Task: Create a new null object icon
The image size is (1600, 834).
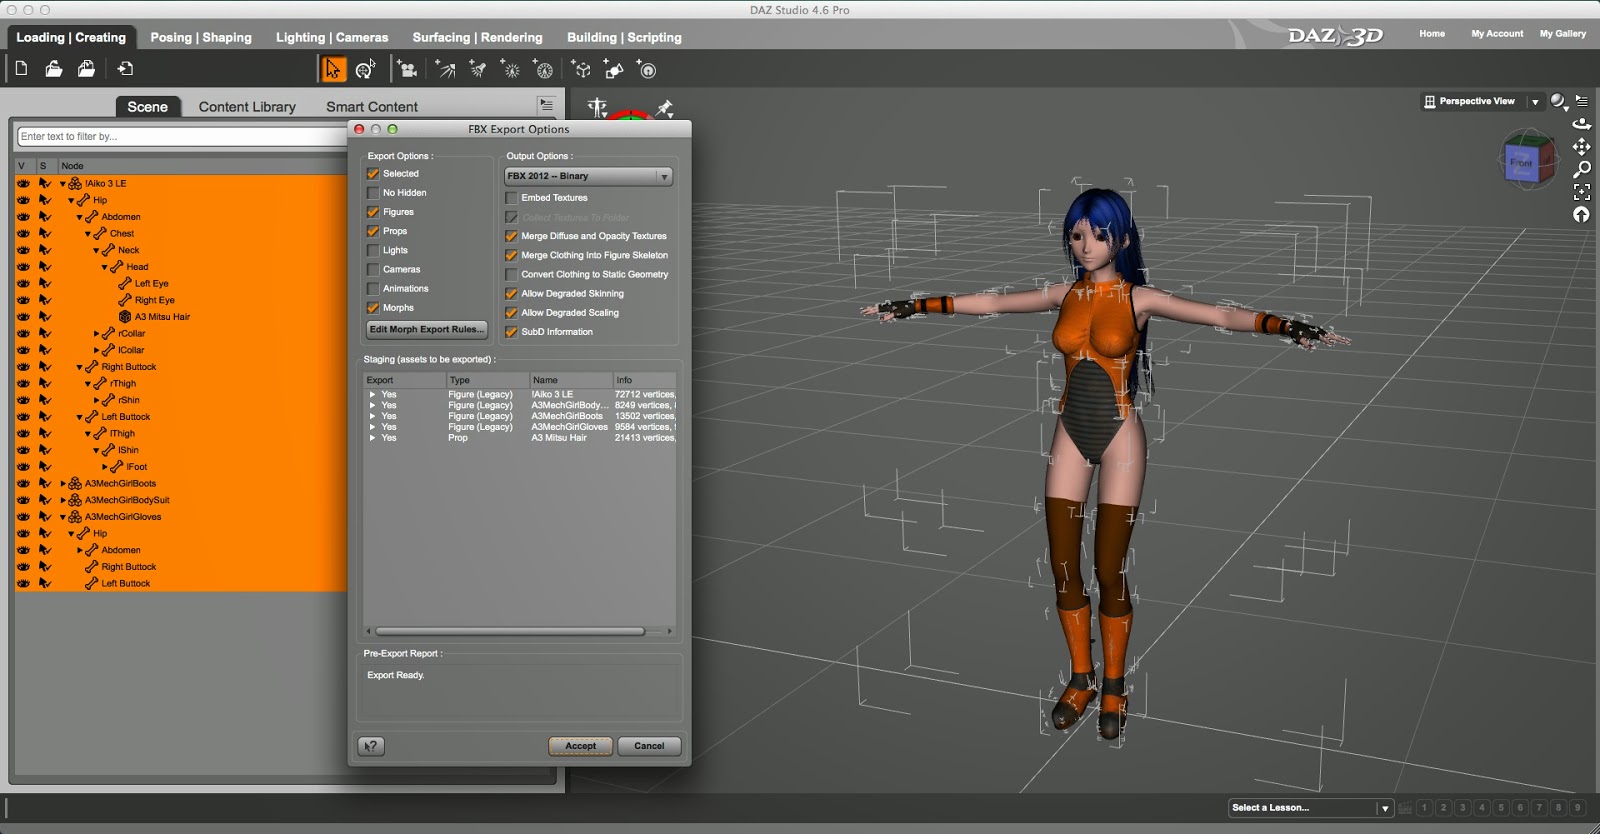Action: (x=582, y=69)
